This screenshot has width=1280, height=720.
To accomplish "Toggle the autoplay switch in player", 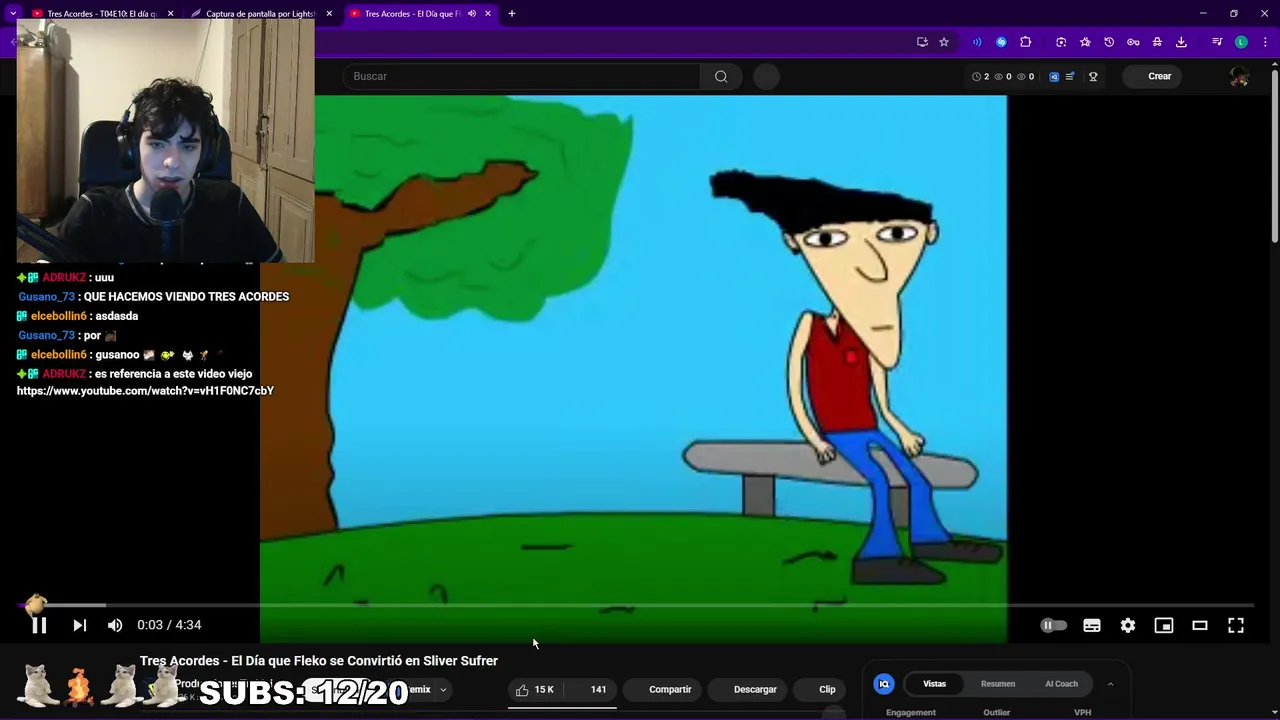I will click(x=1054, y=625).
